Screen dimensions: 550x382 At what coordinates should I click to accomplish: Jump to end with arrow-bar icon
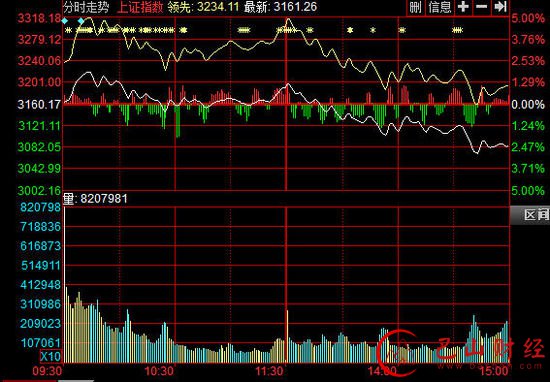click(500, 7)
